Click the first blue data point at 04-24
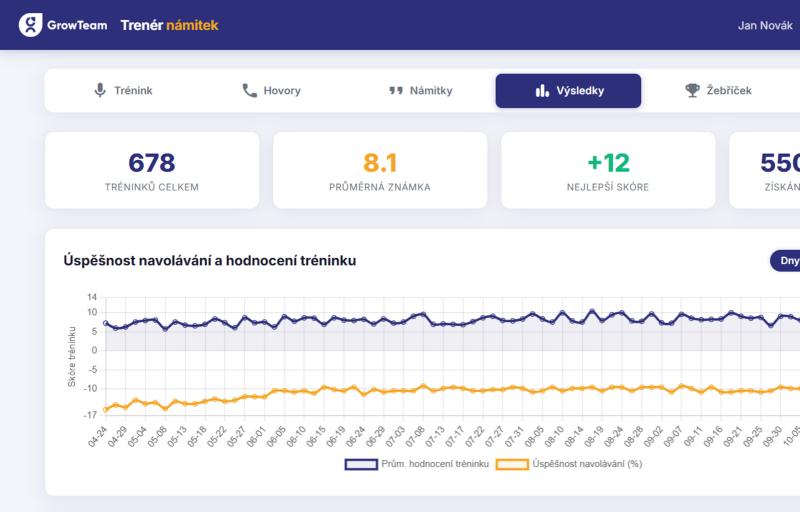This screenshot has height=512, width=800. tap(106, 323)
